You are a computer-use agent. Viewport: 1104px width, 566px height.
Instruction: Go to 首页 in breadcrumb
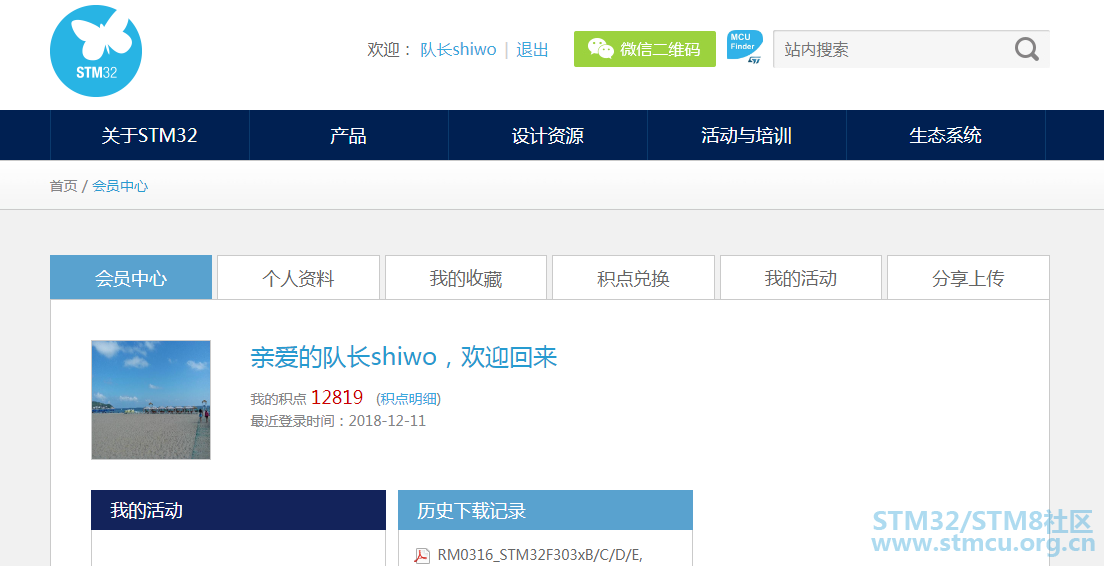tap(63, 186)
